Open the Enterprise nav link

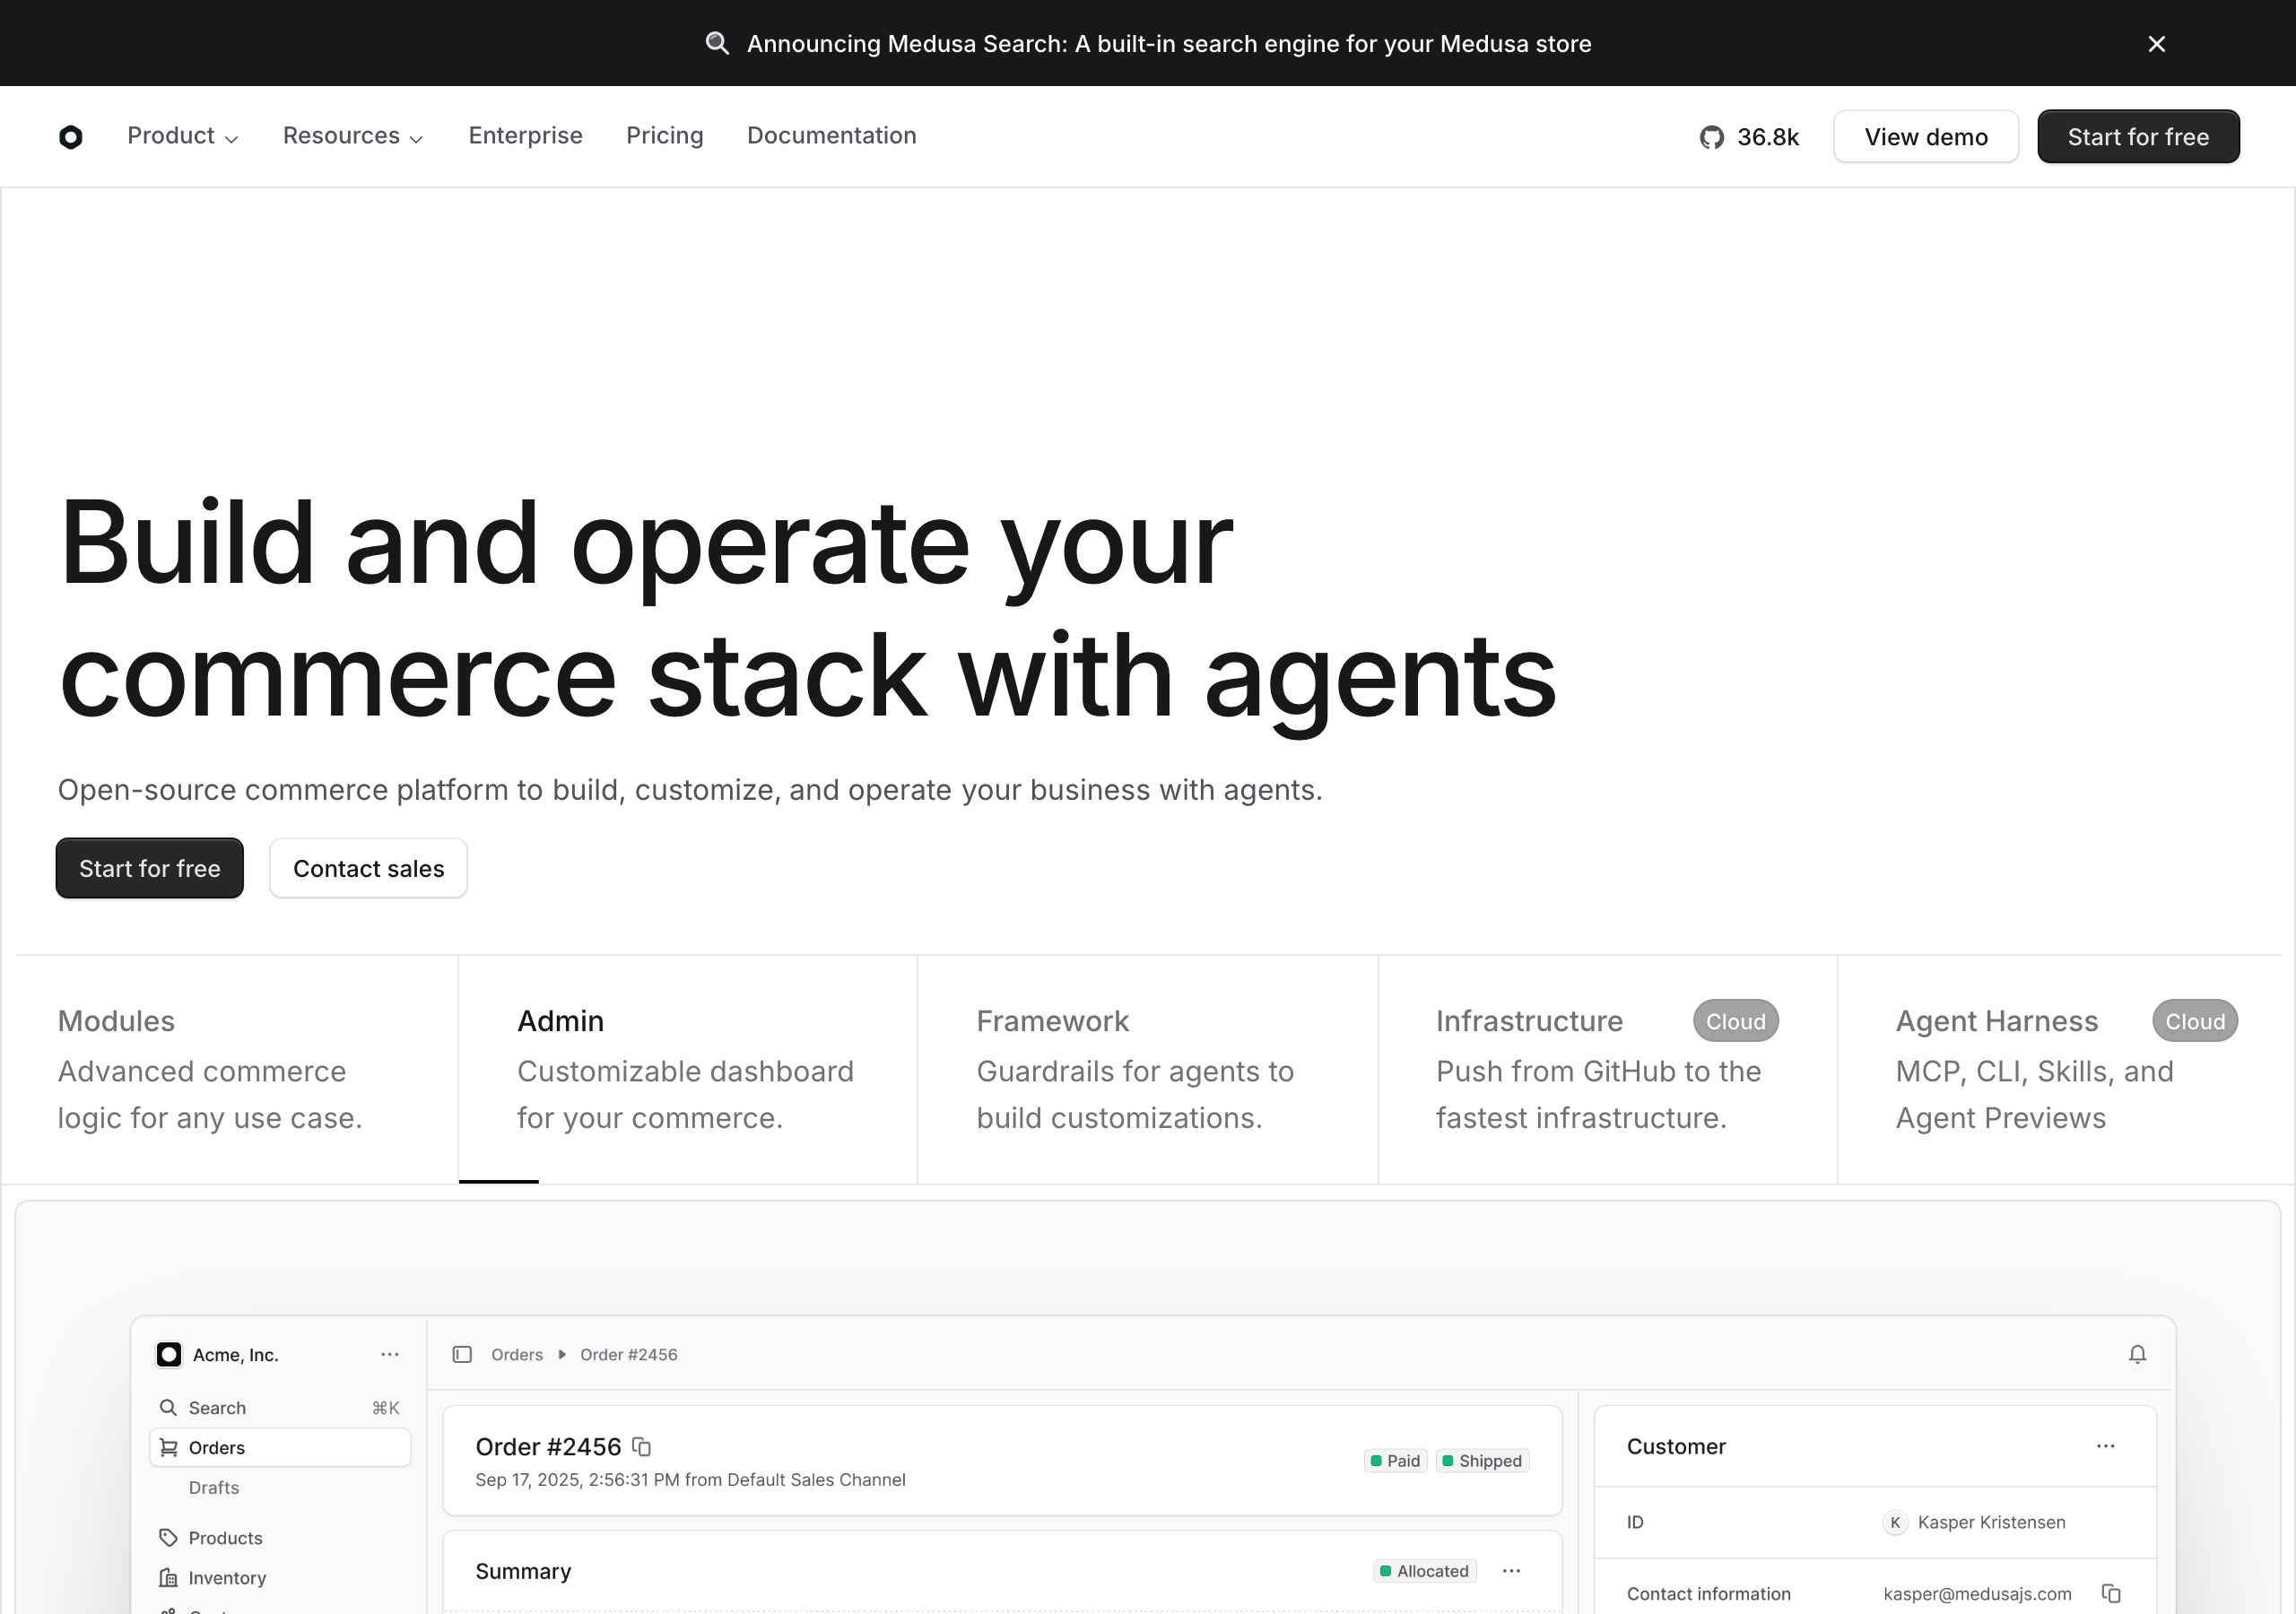[x=525, y=136]
